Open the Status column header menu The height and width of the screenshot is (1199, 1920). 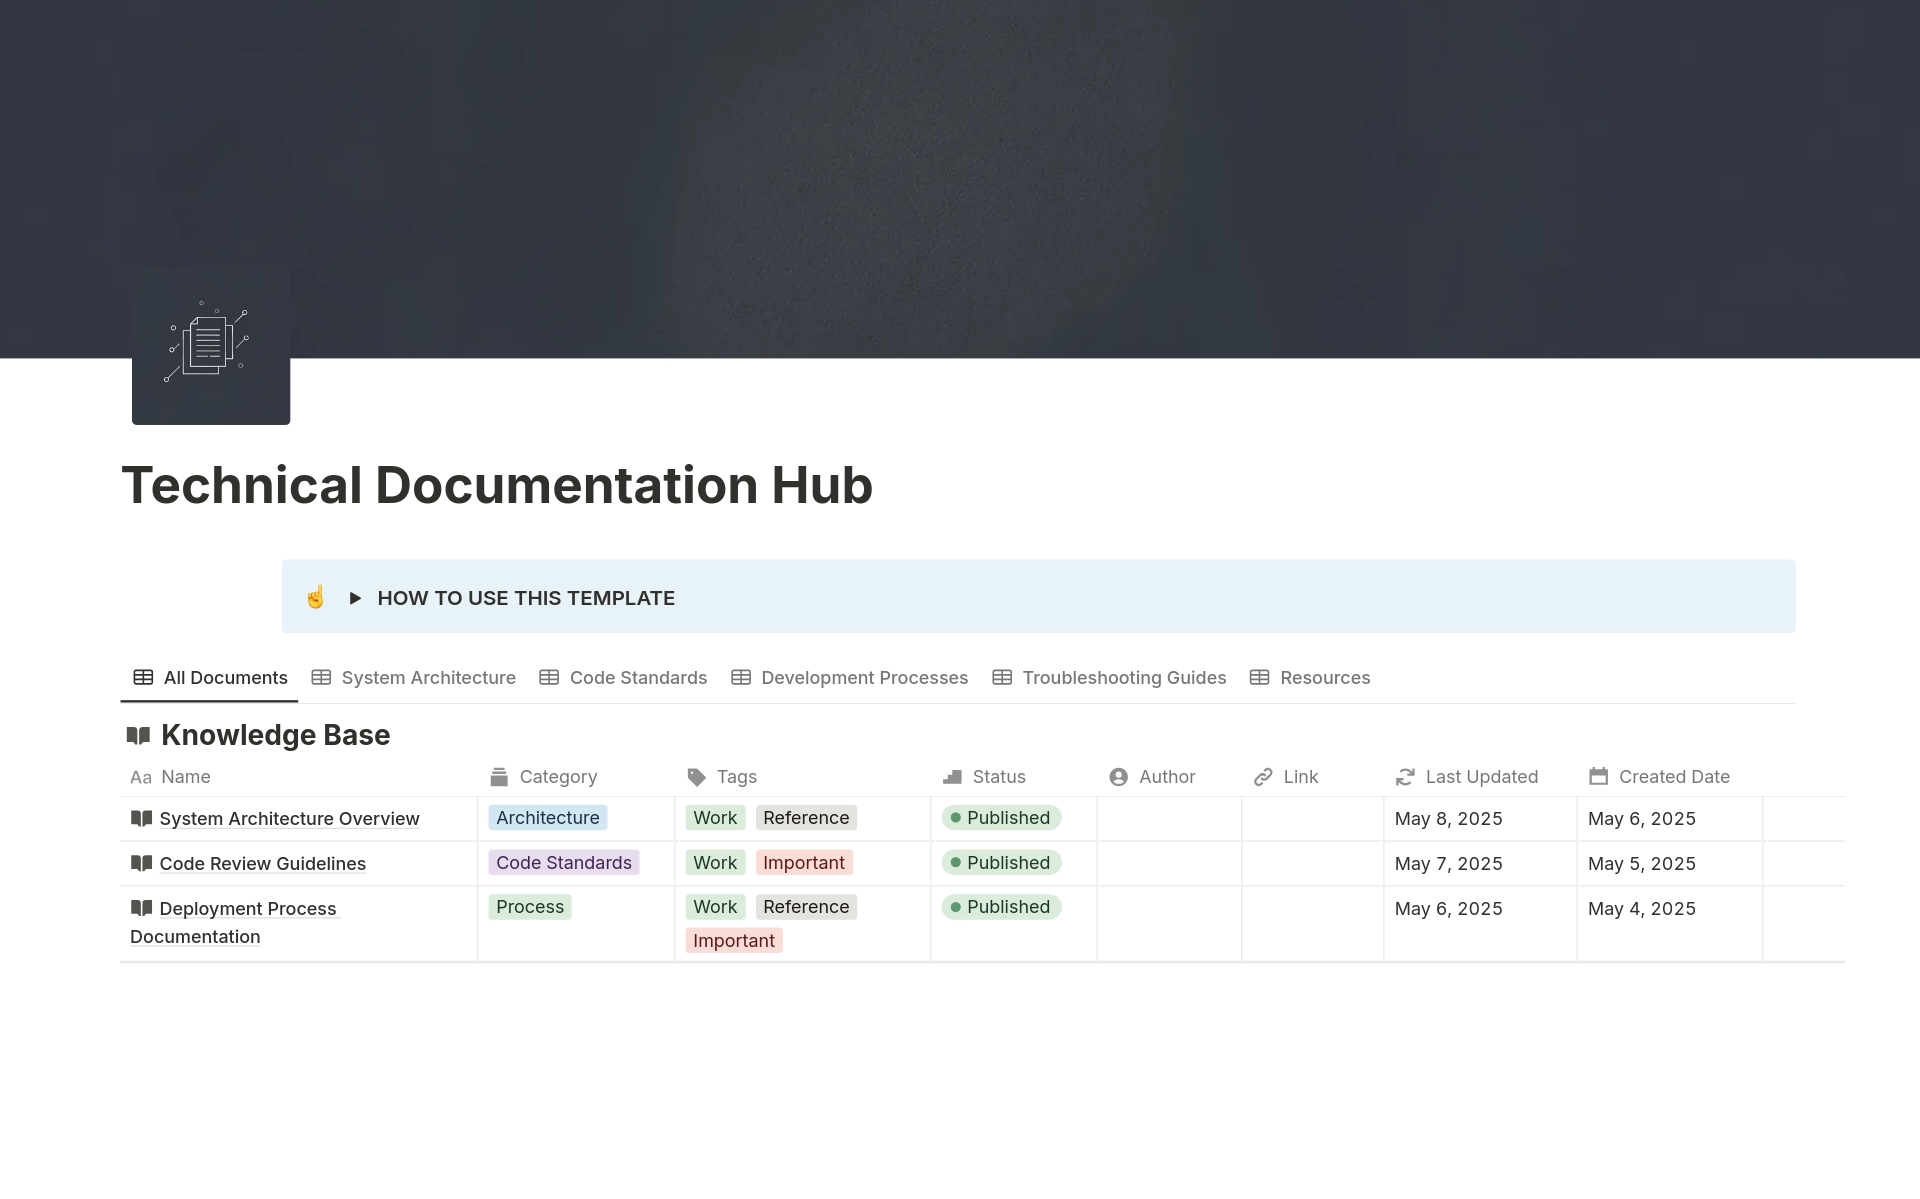pos(998,777)
